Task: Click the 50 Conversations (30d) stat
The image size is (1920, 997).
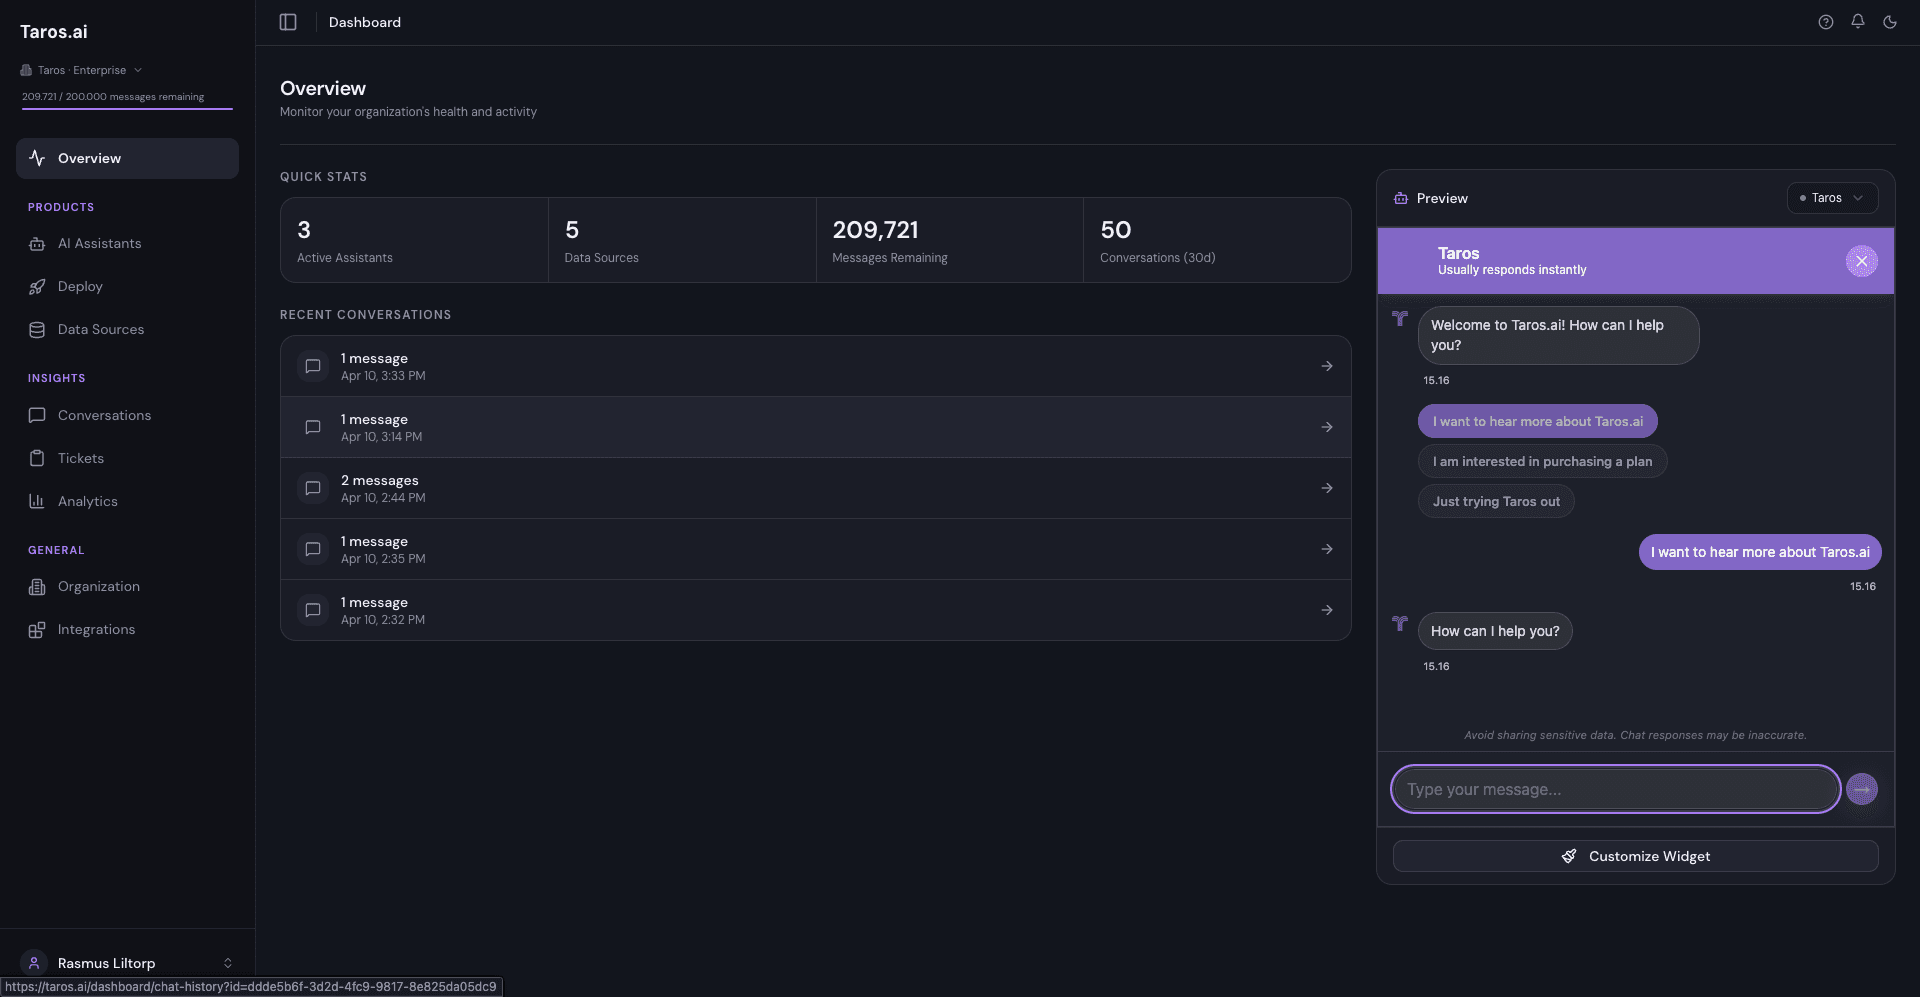Action: pyautogui.click(x=1217, y=240)
